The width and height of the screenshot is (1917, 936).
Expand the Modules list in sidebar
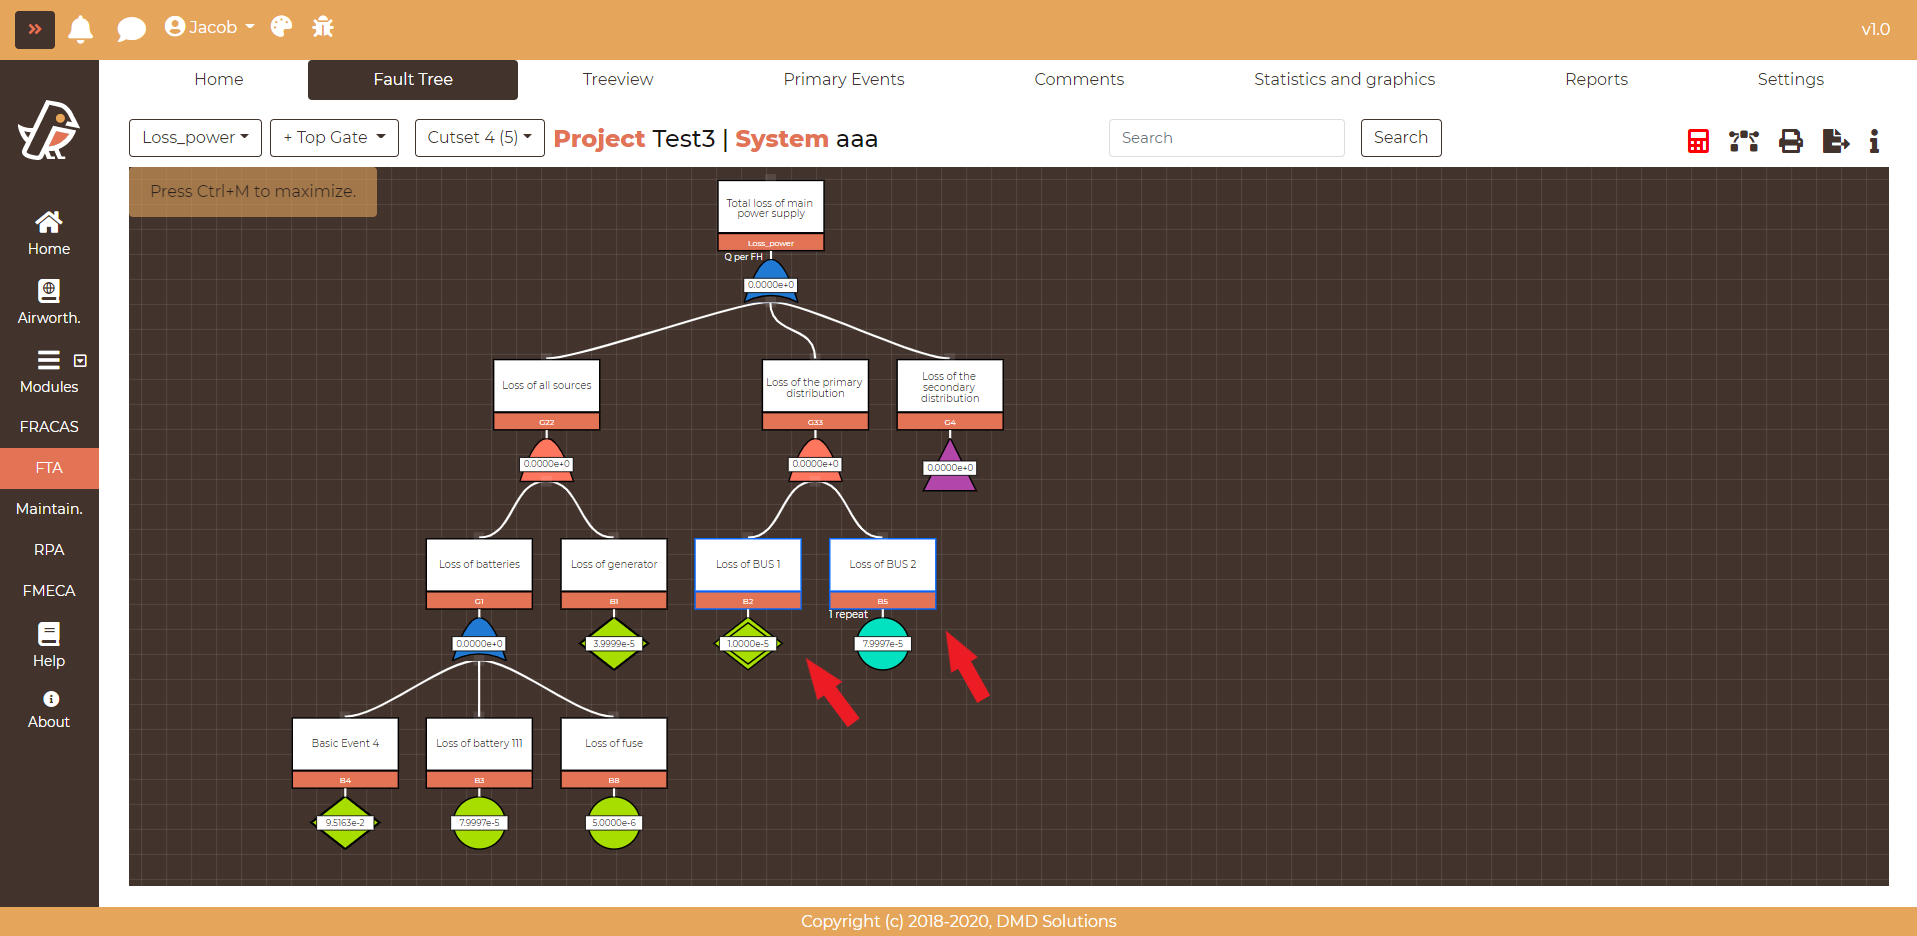pos(49,371)
